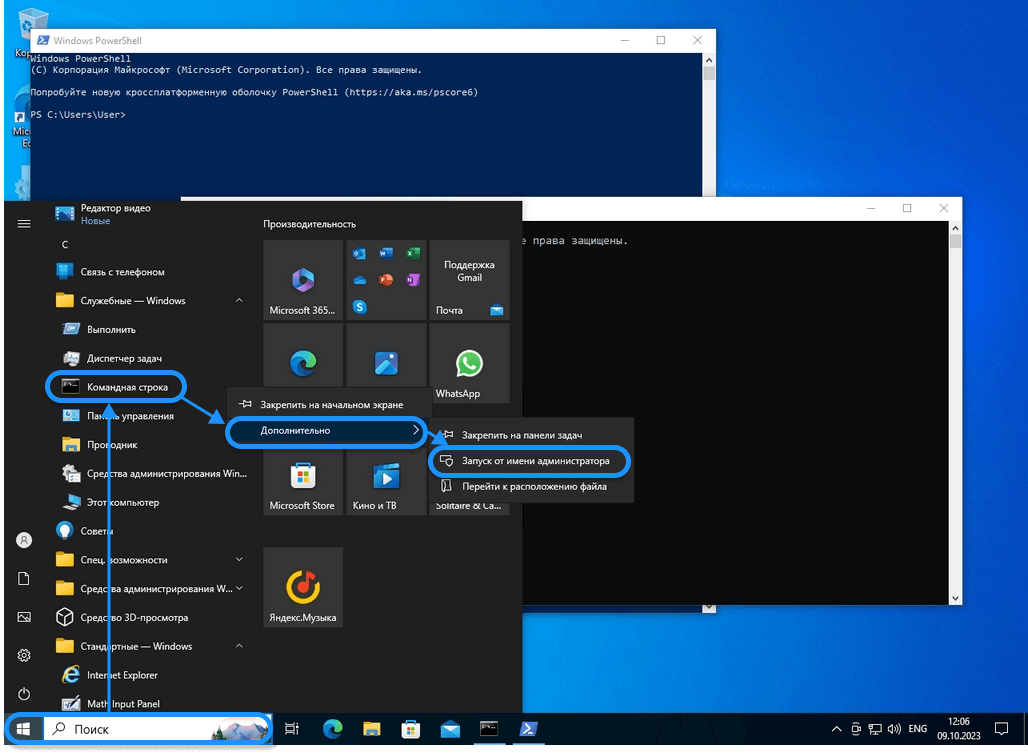Image resolution: width=1028 pixels, height=753 pixels.
Task: Click the Power button in Start sidebar
Action: tap(24, 693)
